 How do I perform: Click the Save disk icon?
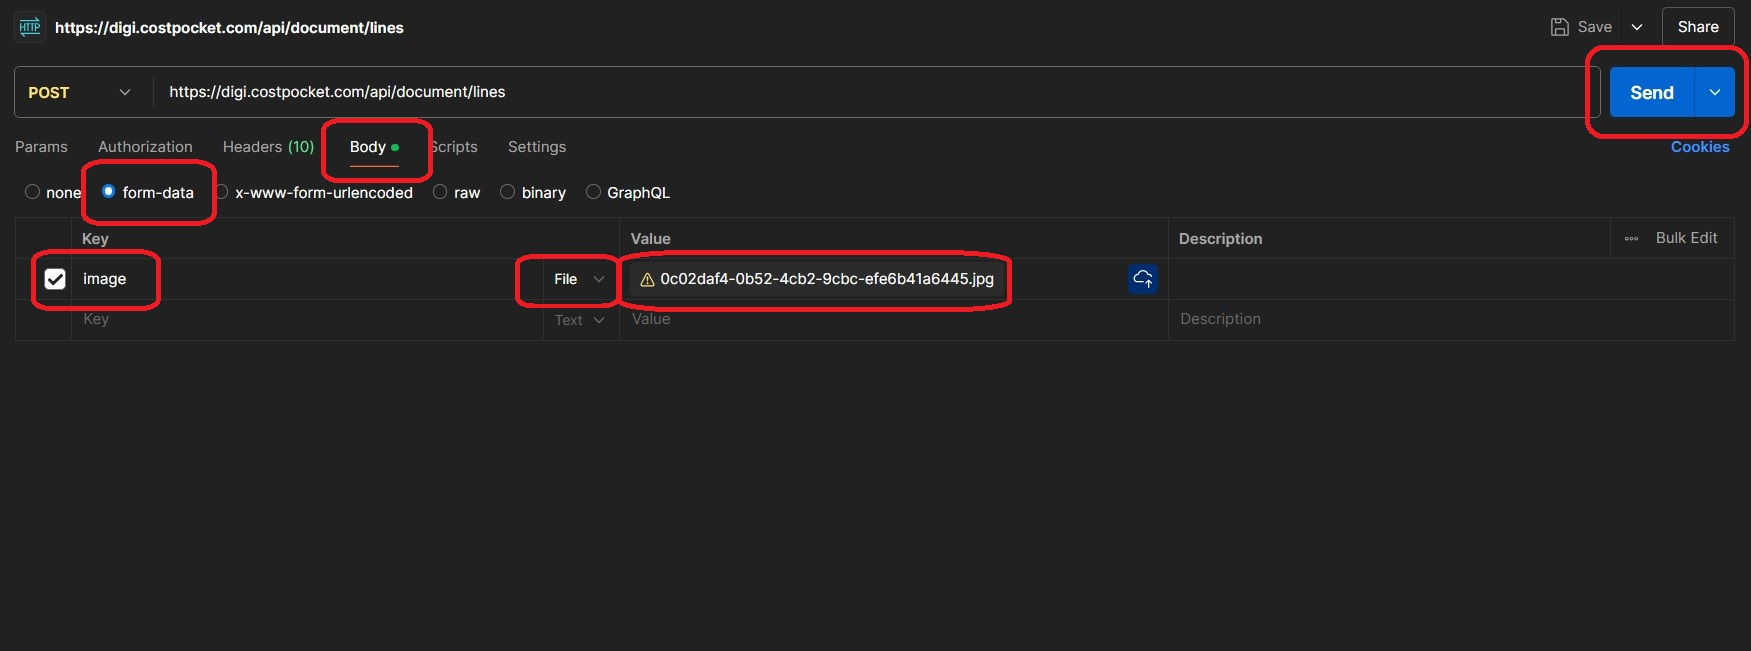pos(1559,27)
